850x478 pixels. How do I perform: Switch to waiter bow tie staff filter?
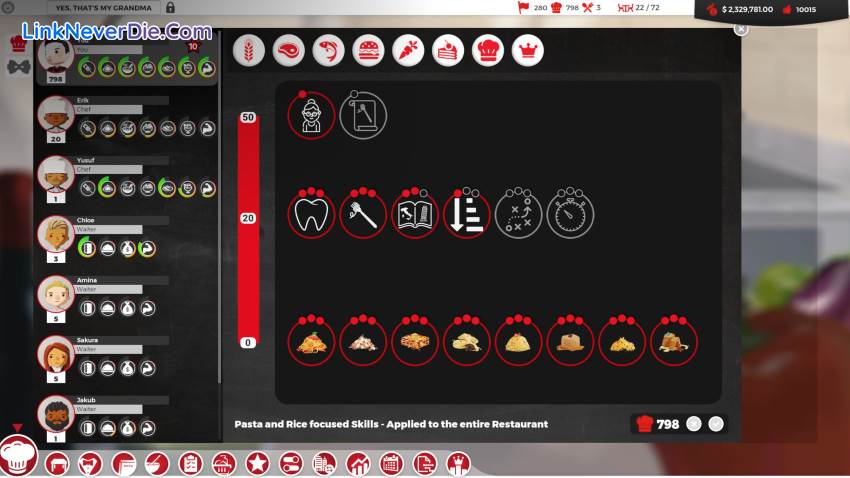[17, 68]
